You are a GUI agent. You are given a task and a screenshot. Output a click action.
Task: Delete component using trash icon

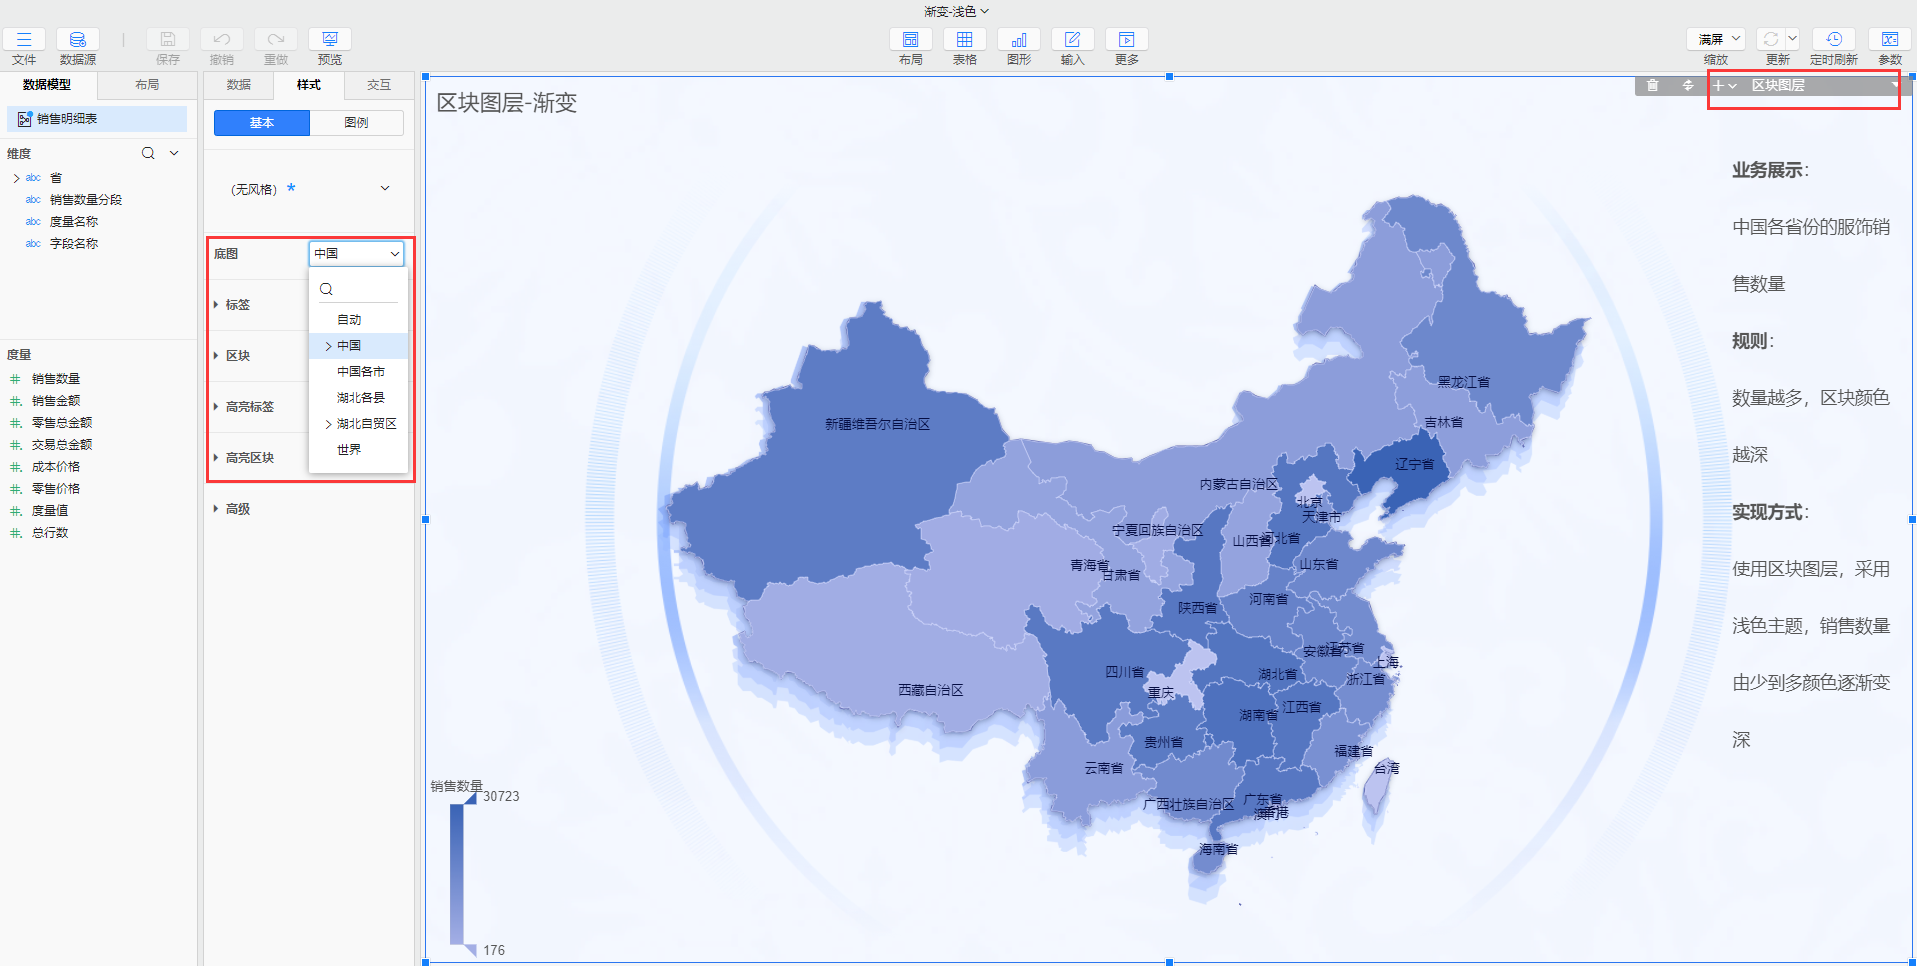pyautogui.click(x=1652, y=86)
